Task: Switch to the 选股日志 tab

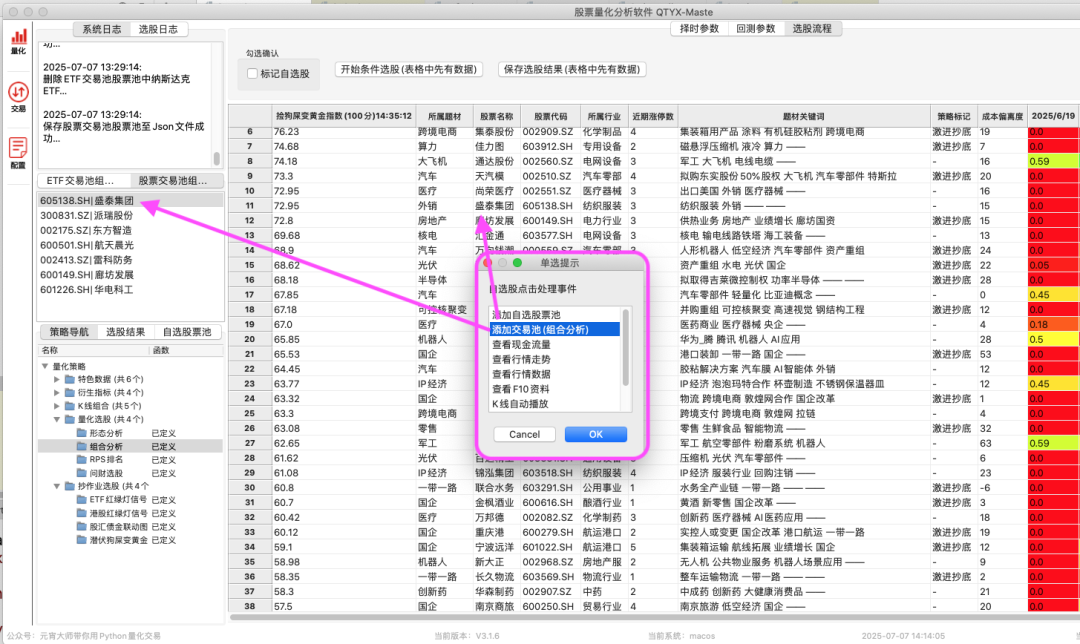Action: [158, 29]
